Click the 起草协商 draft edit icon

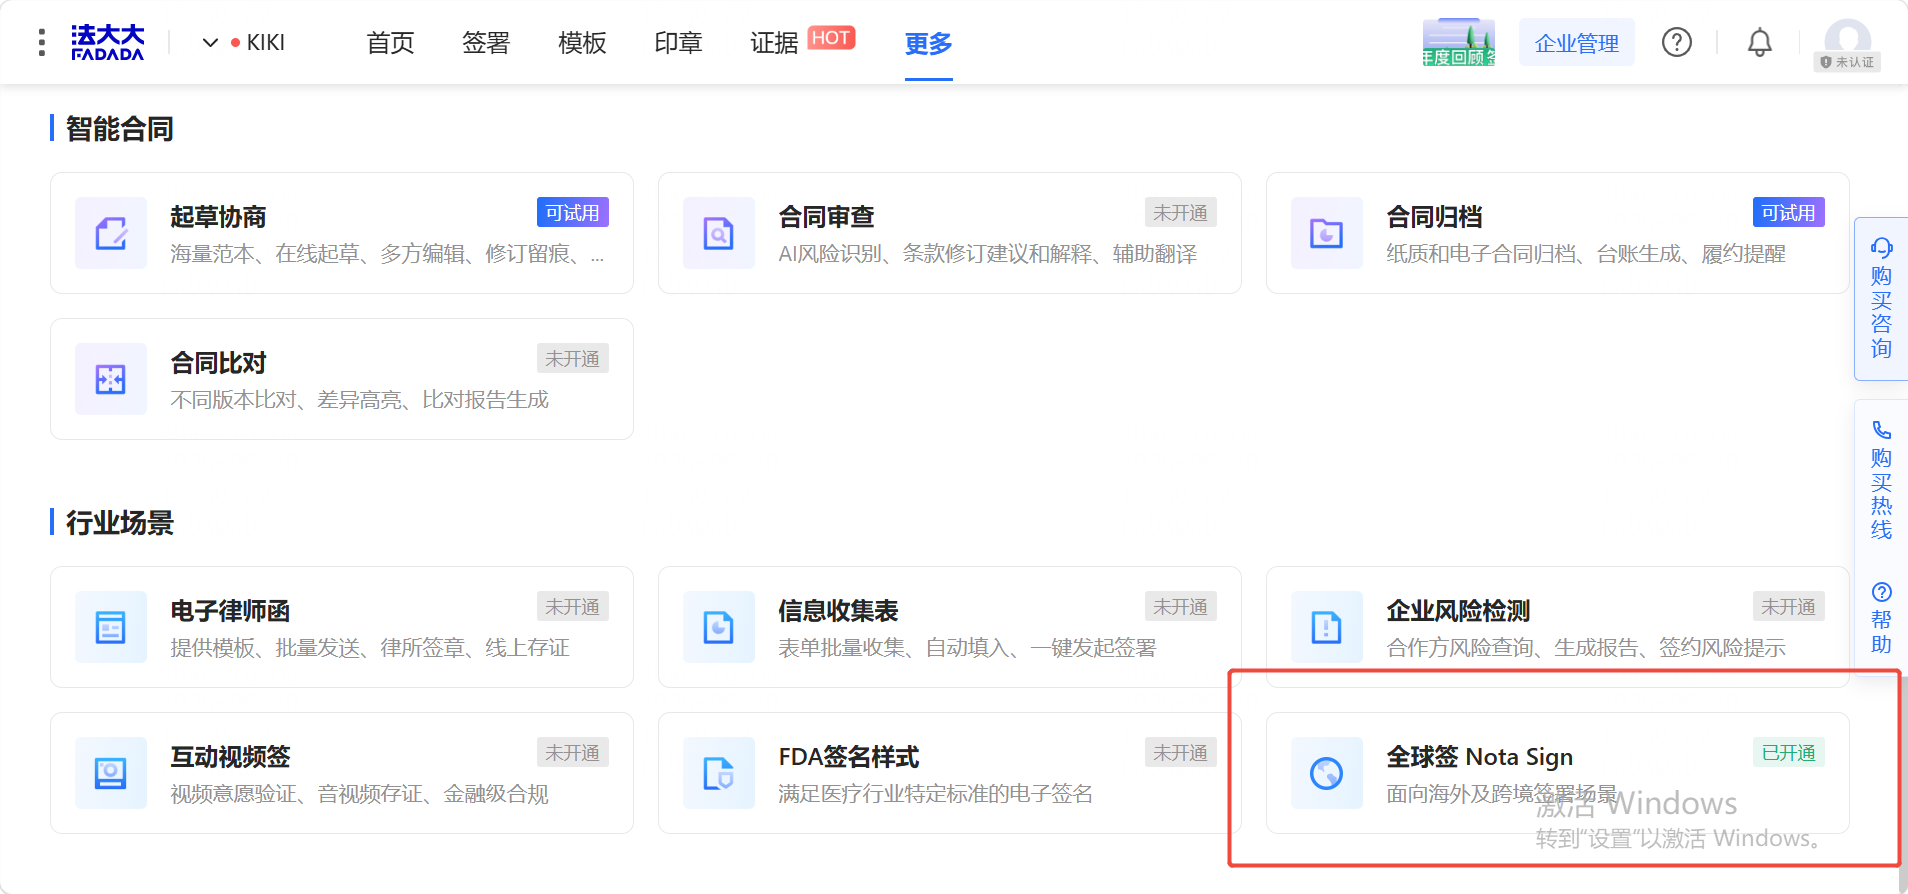(111, 233)
